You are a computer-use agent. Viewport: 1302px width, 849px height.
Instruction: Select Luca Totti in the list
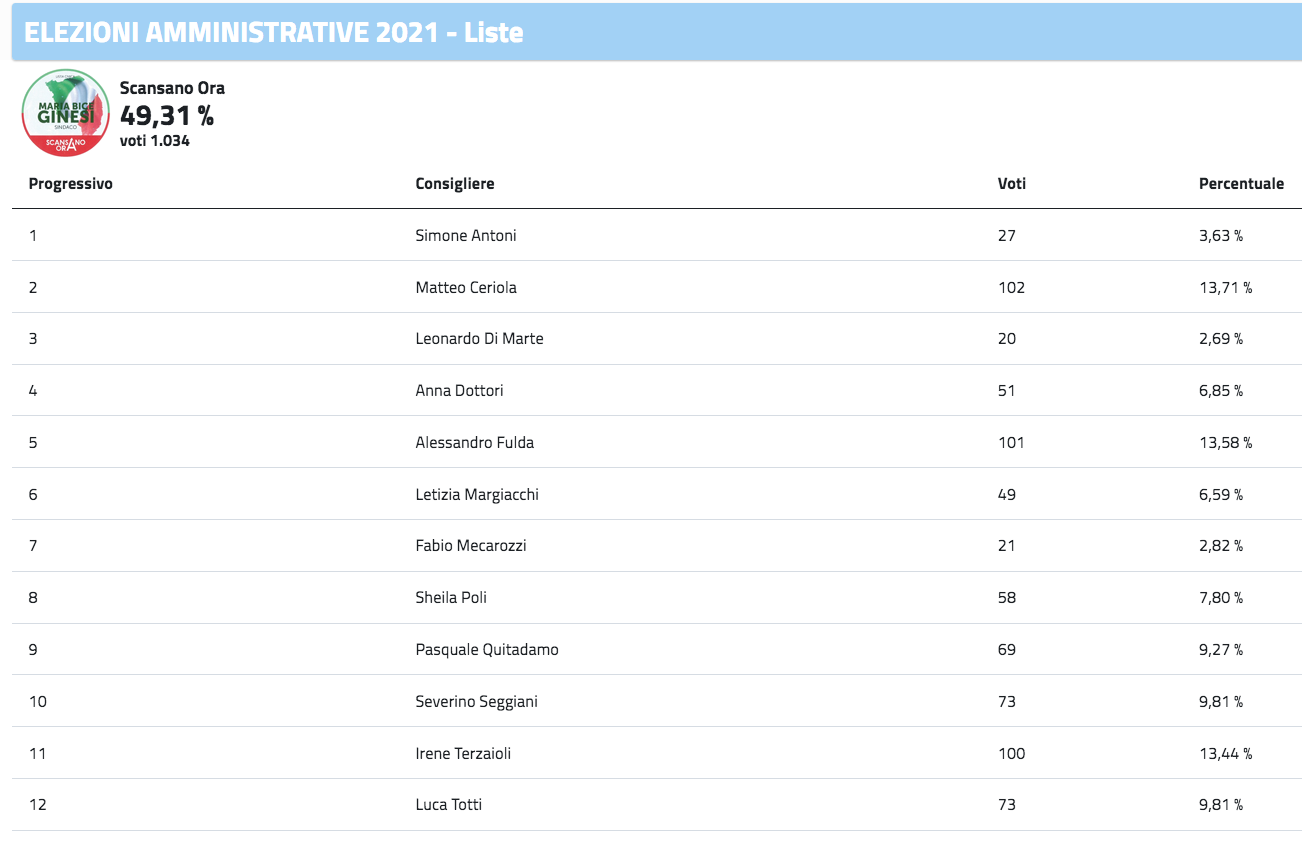point(448,805)
